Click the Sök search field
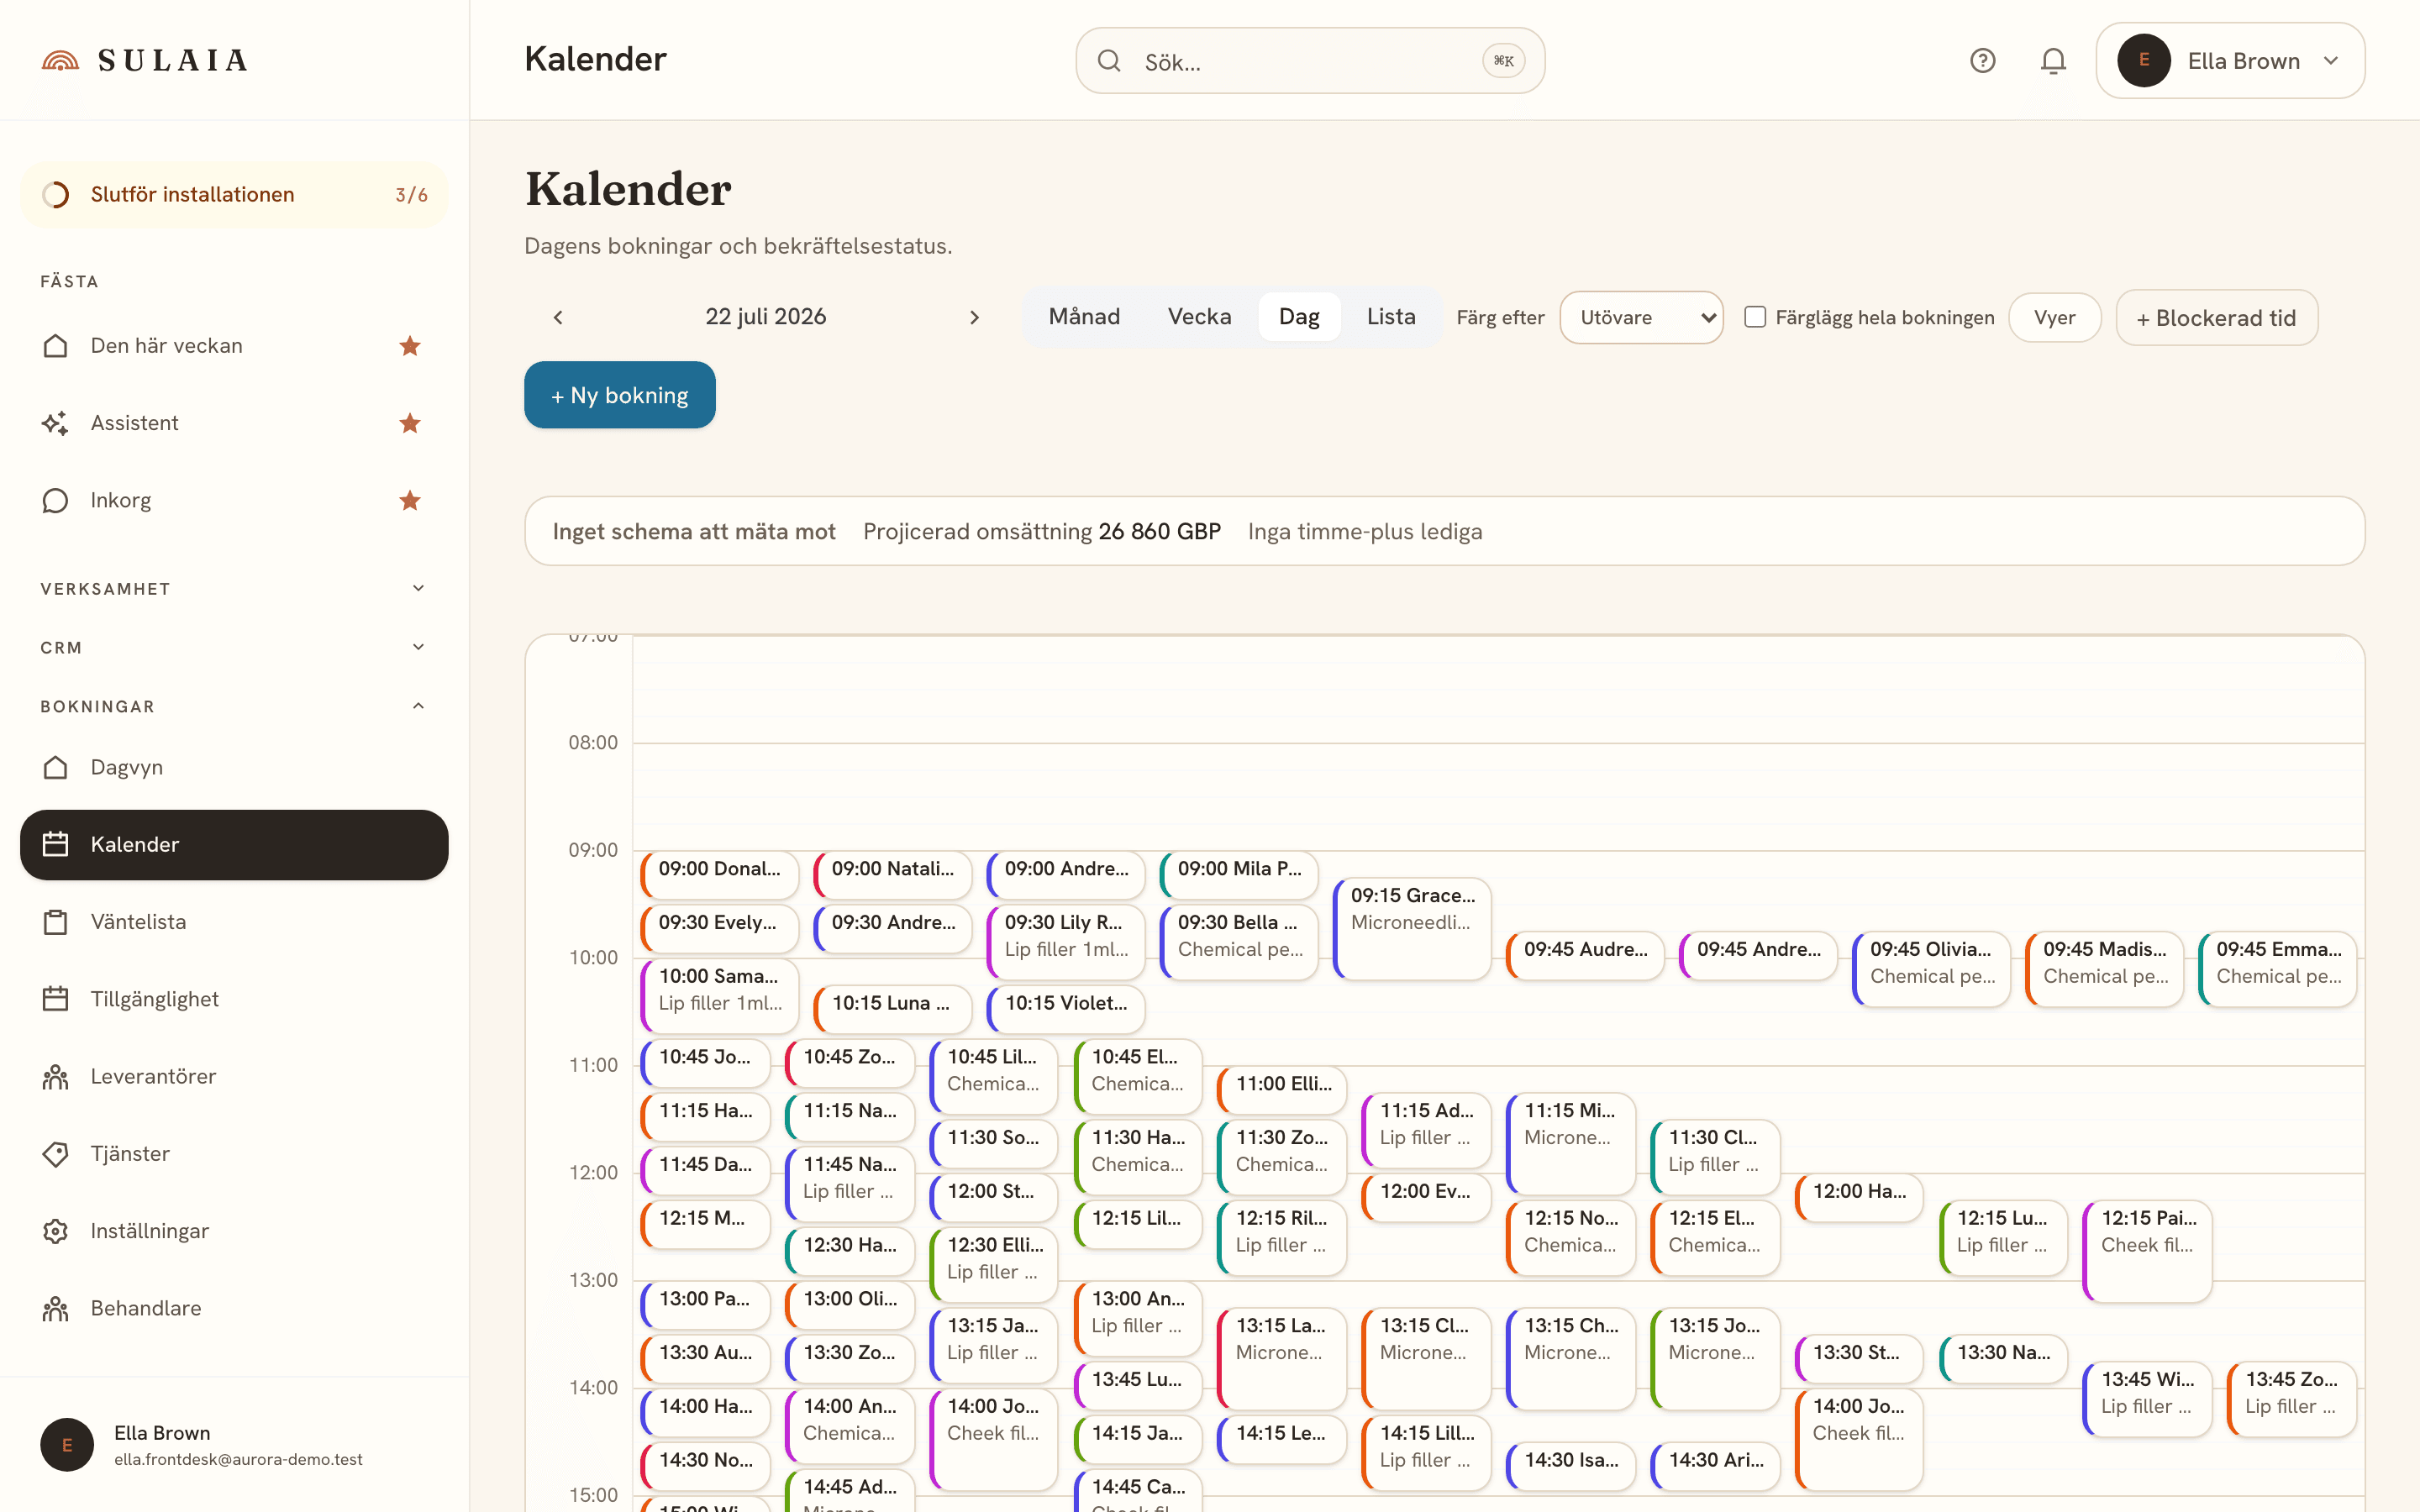Viewport: 2420px width, 1512px height. (1310, 61)
